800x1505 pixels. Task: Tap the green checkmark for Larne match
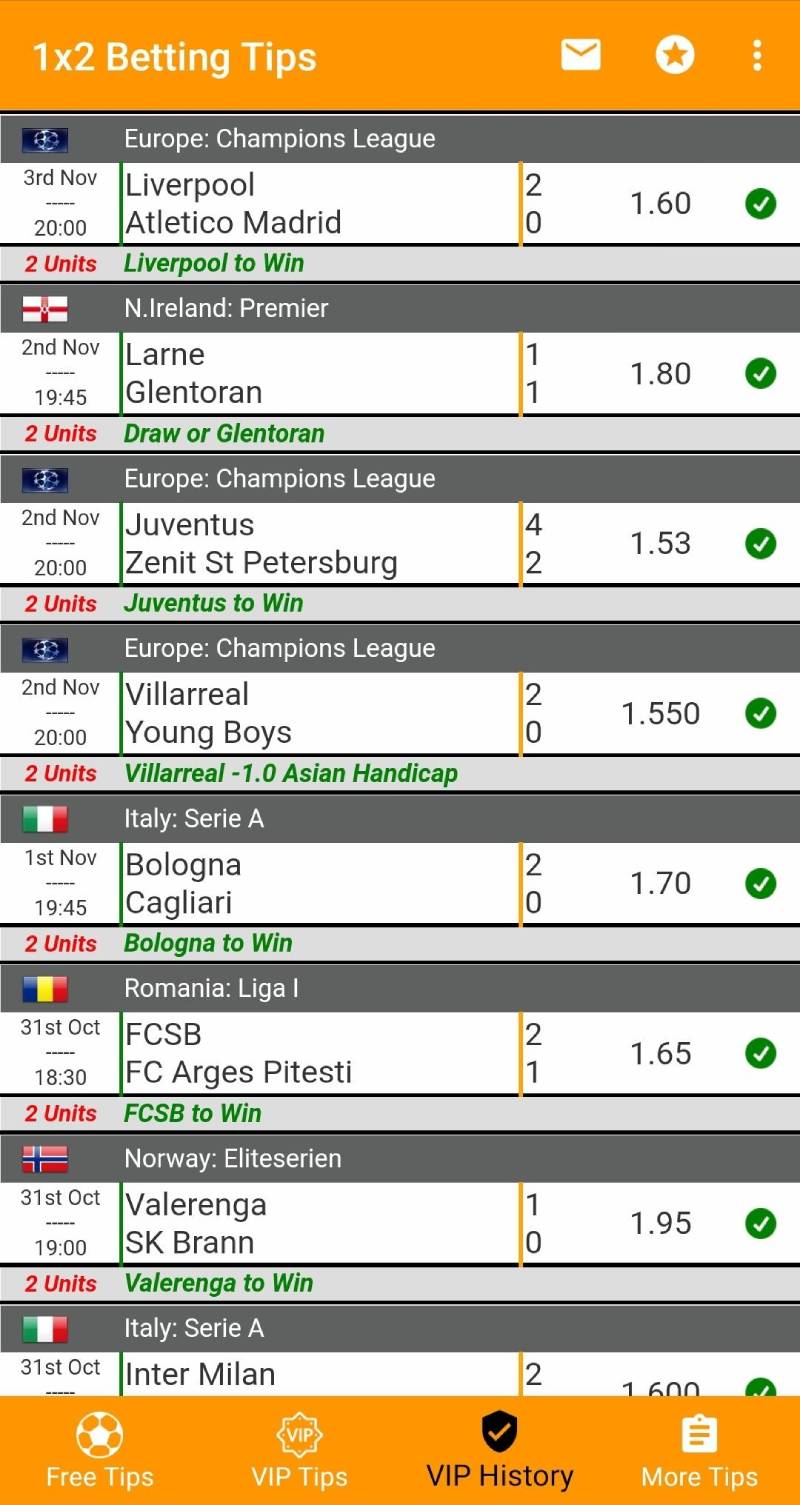click(x=761, y=374)
